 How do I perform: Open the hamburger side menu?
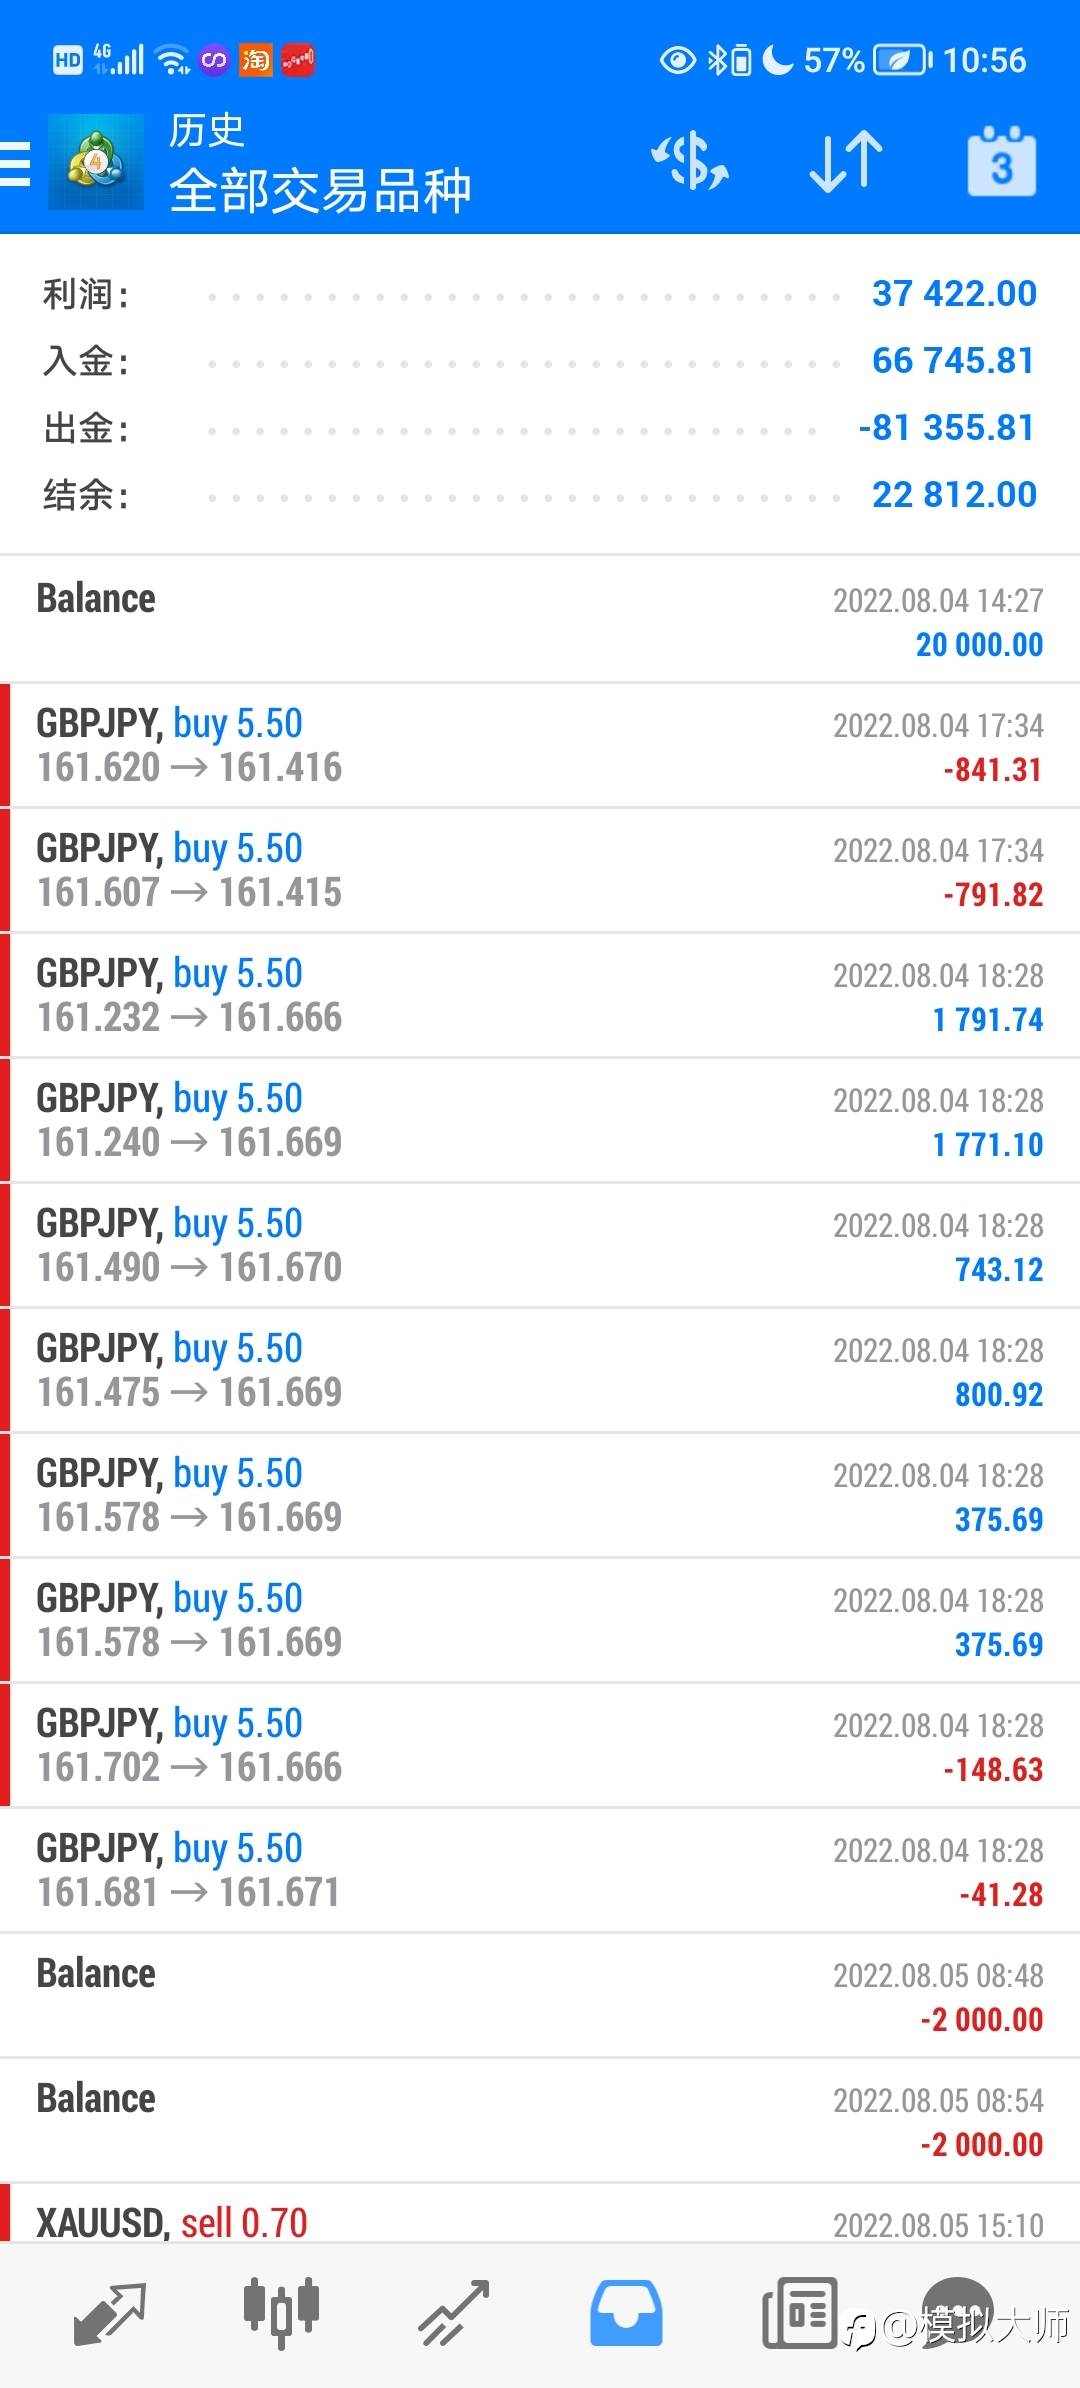15,164
